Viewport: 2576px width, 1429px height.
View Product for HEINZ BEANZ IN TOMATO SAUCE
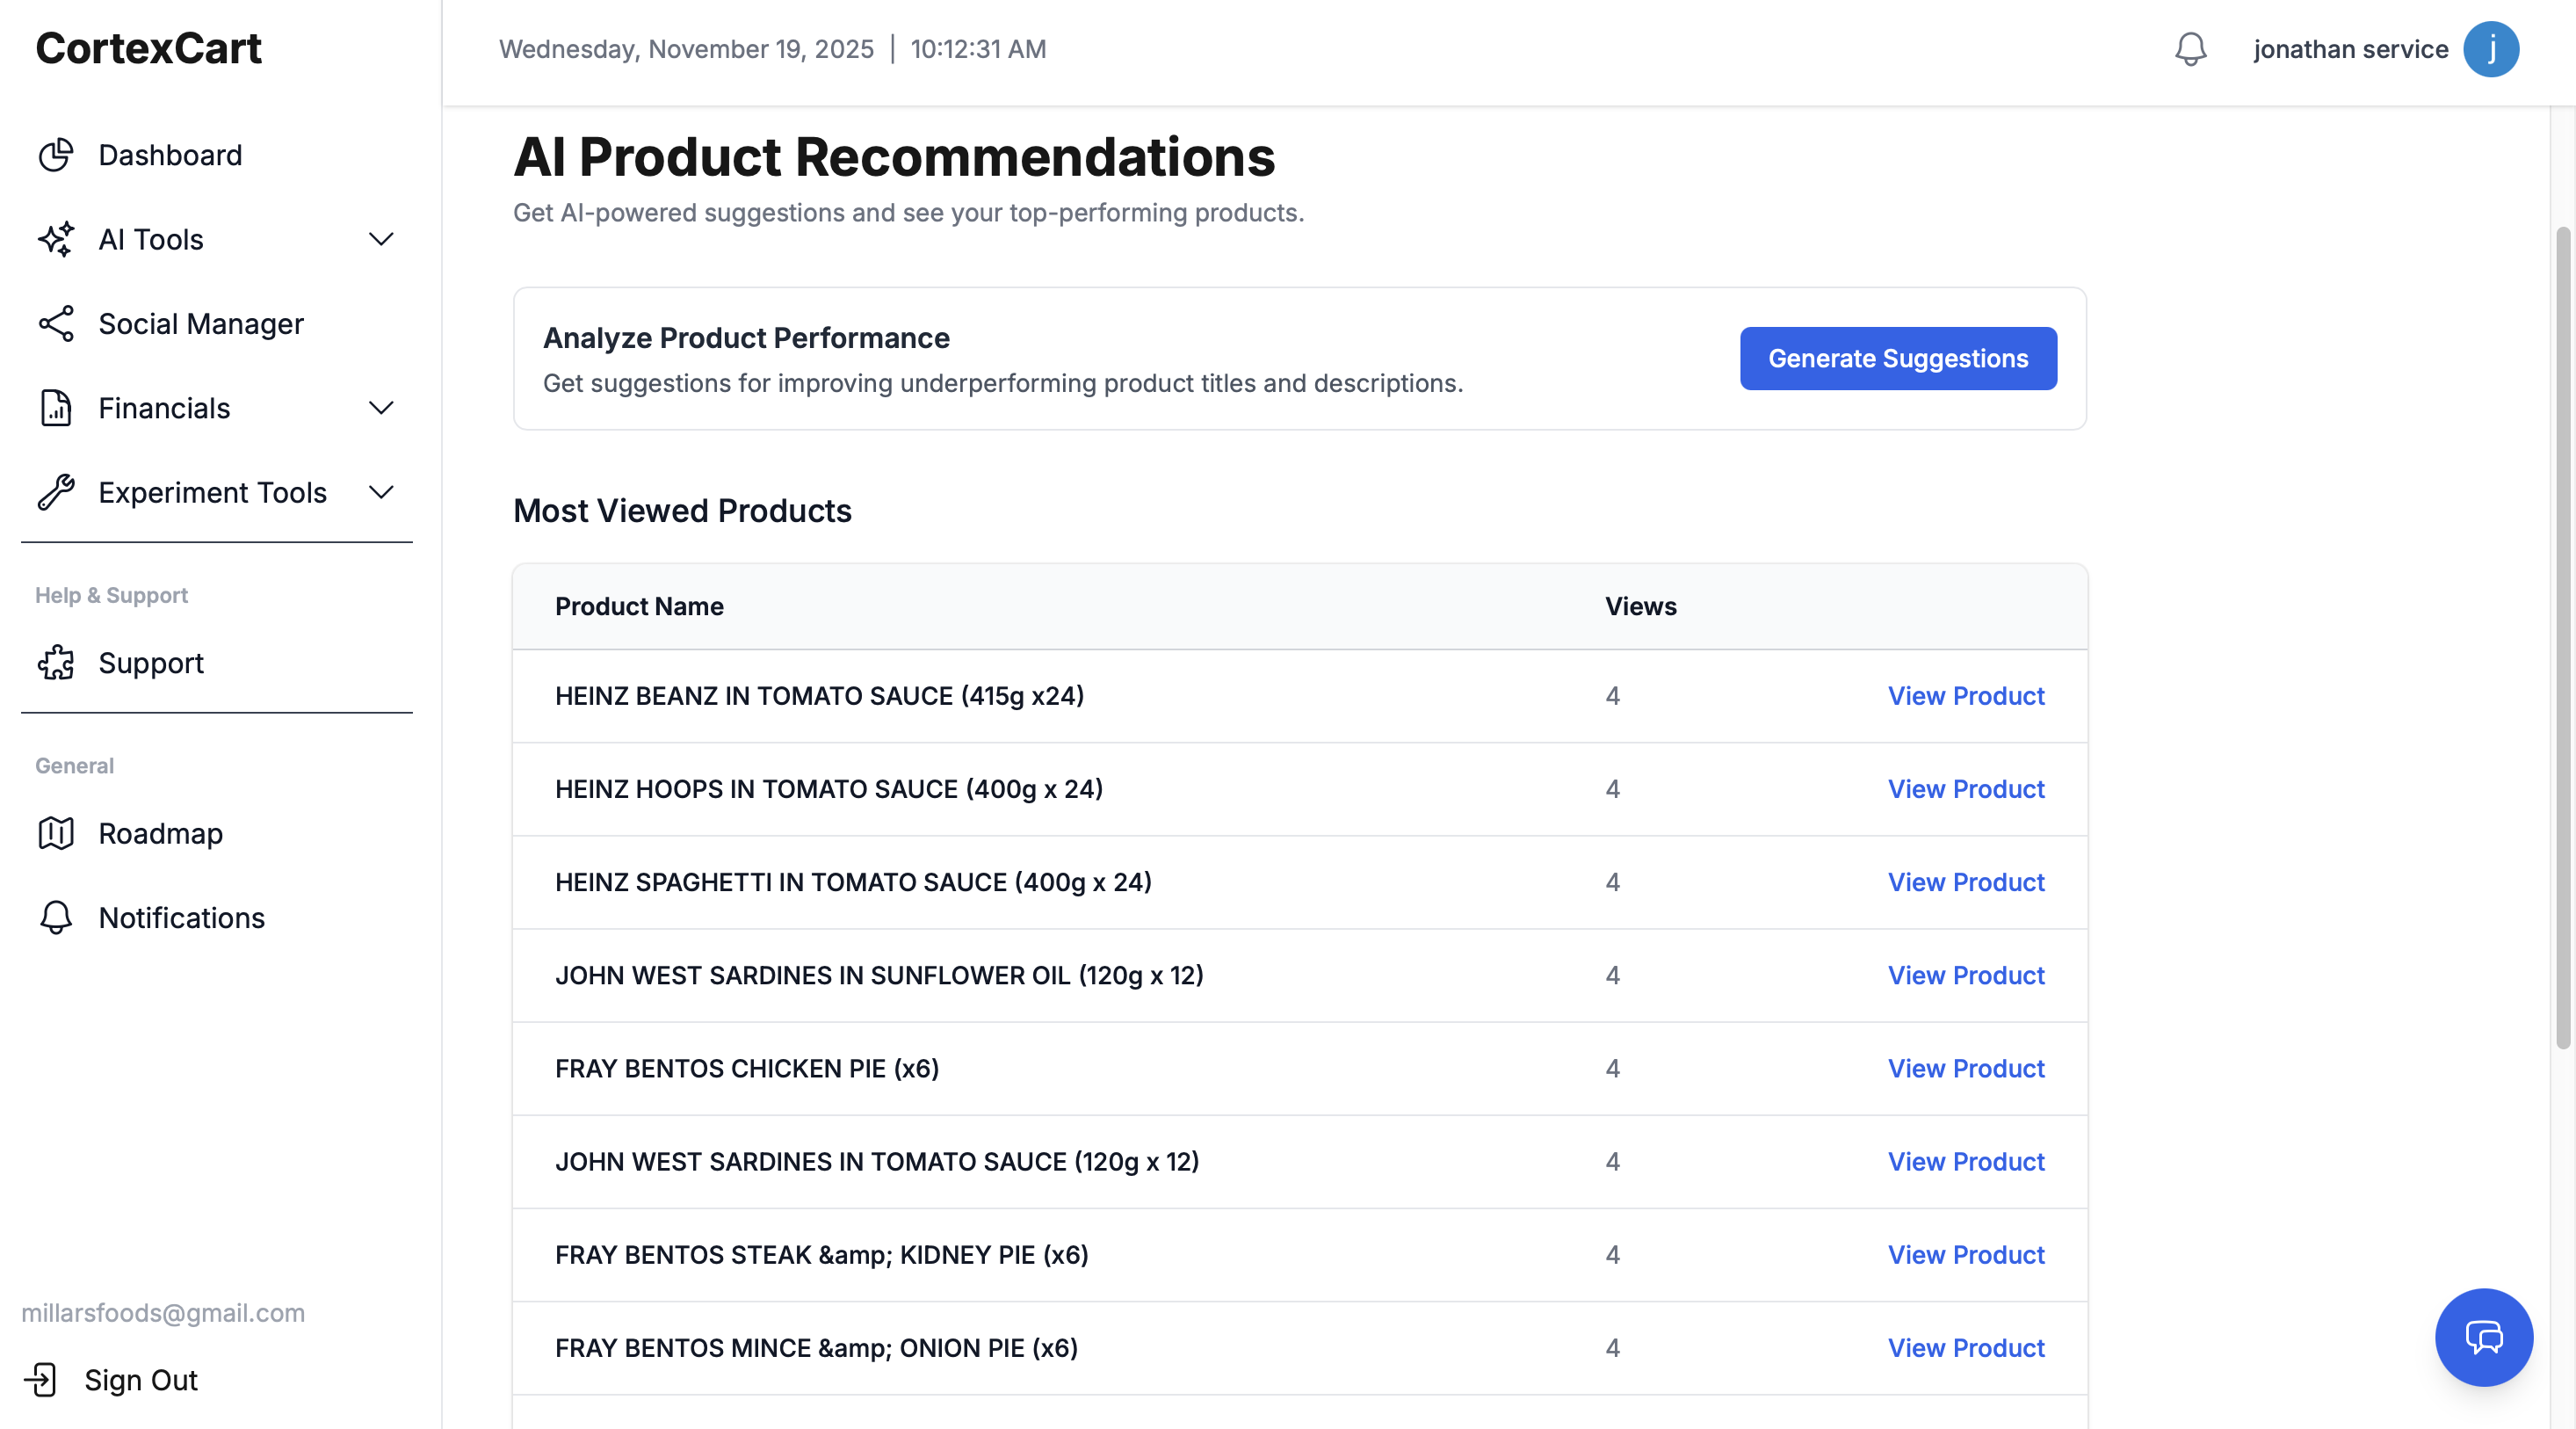[x=1965, y=696]
